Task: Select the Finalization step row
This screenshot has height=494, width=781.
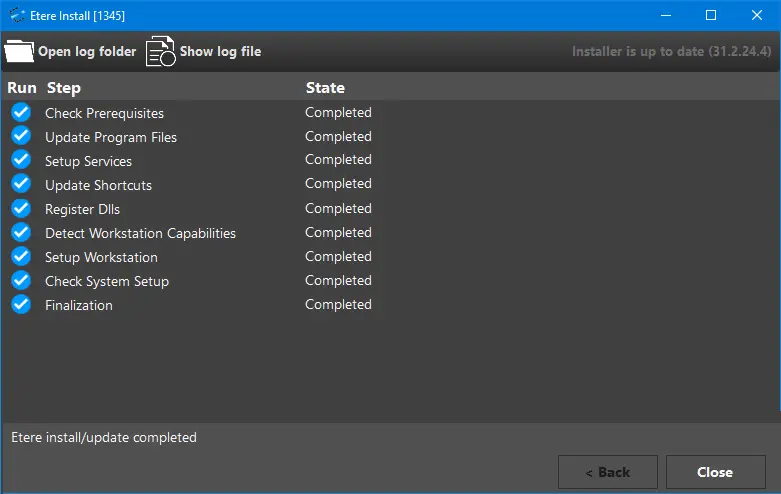Action: (79, 306)
